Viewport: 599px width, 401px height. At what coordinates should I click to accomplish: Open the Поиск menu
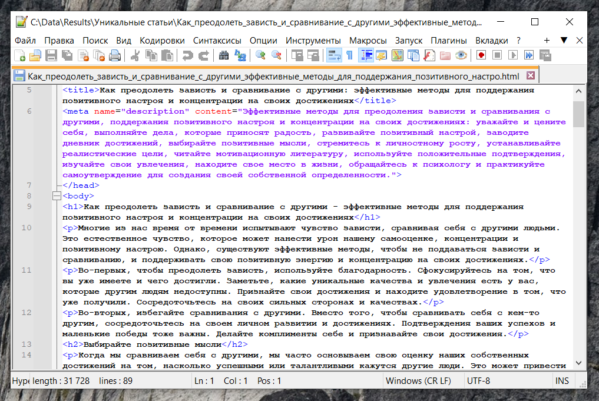[x=95, y=40]
